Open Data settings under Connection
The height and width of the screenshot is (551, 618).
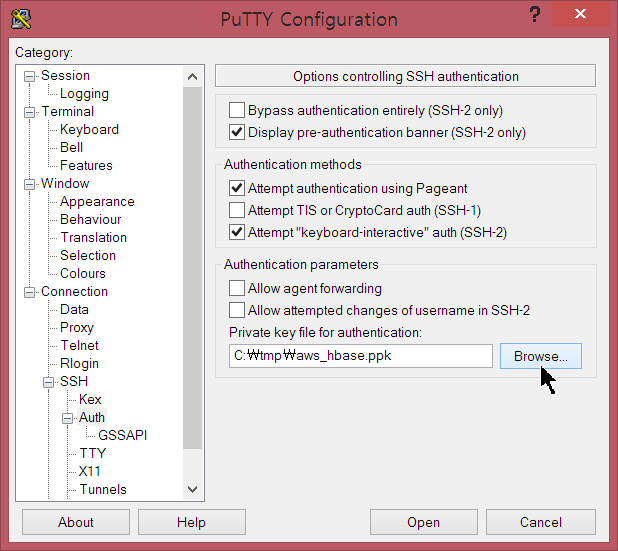[x=74, y=309]
